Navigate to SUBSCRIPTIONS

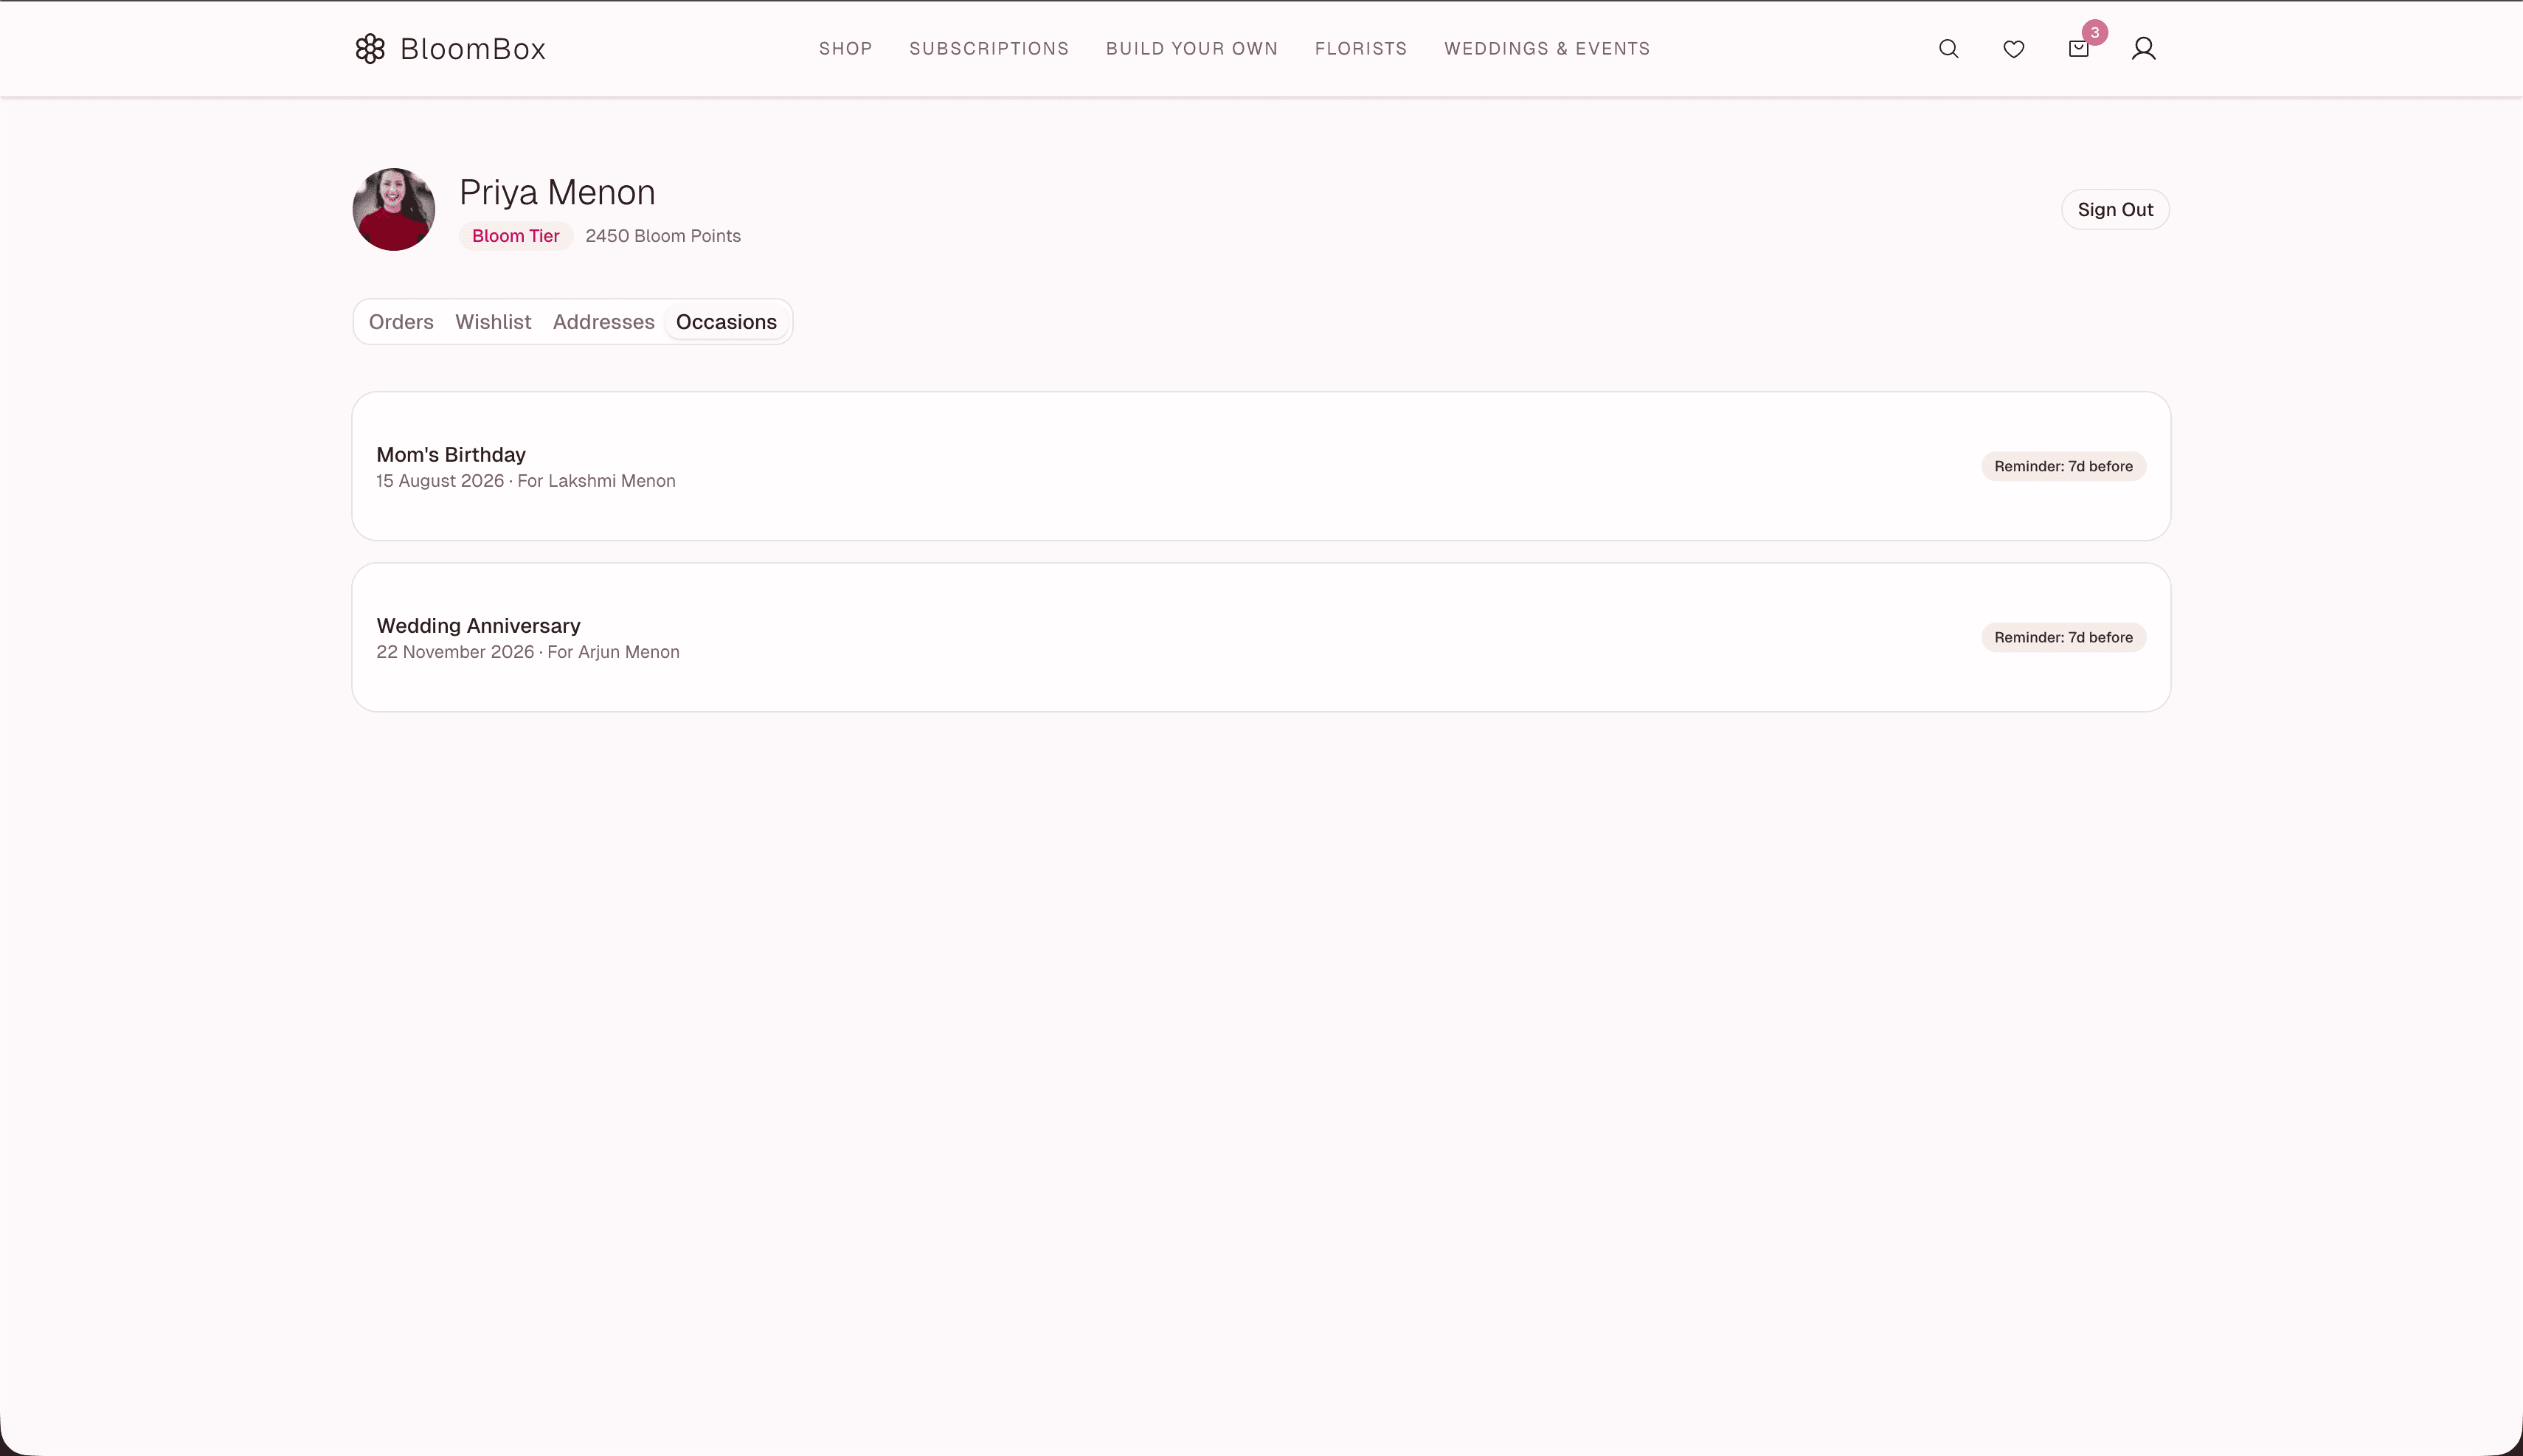(x=988, y=48)
